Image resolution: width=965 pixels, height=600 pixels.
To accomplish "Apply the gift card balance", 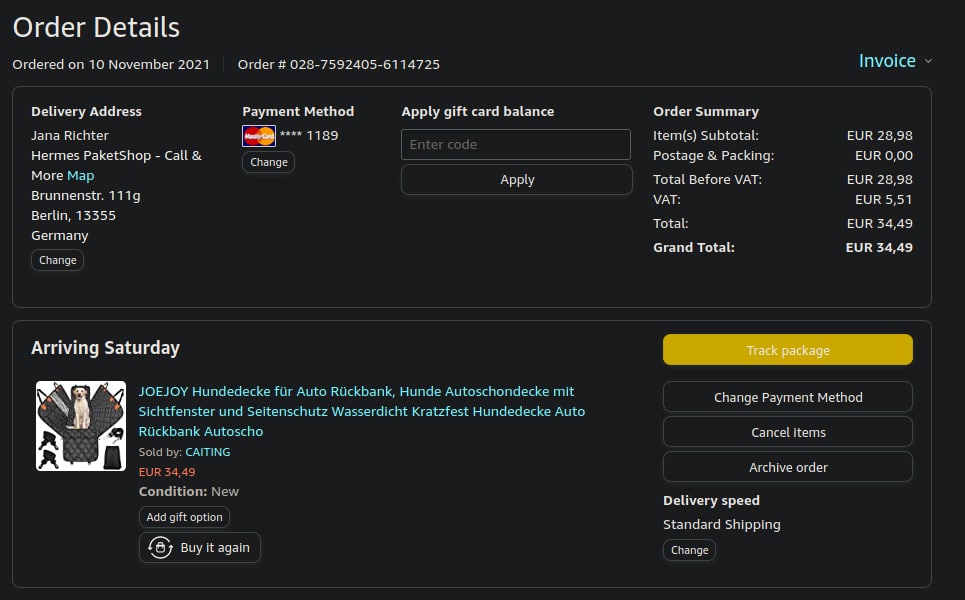I will (x=516, y=180).
